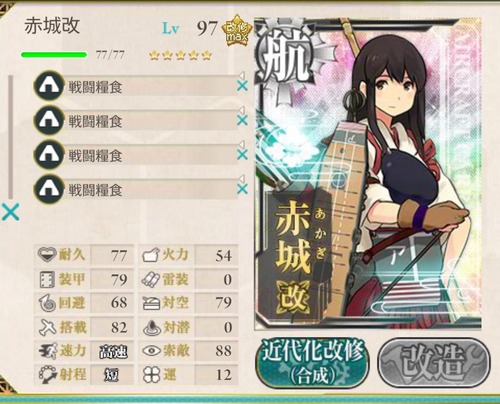
Task: Click the 運 clover luck icon
Action: coord(152,375)
